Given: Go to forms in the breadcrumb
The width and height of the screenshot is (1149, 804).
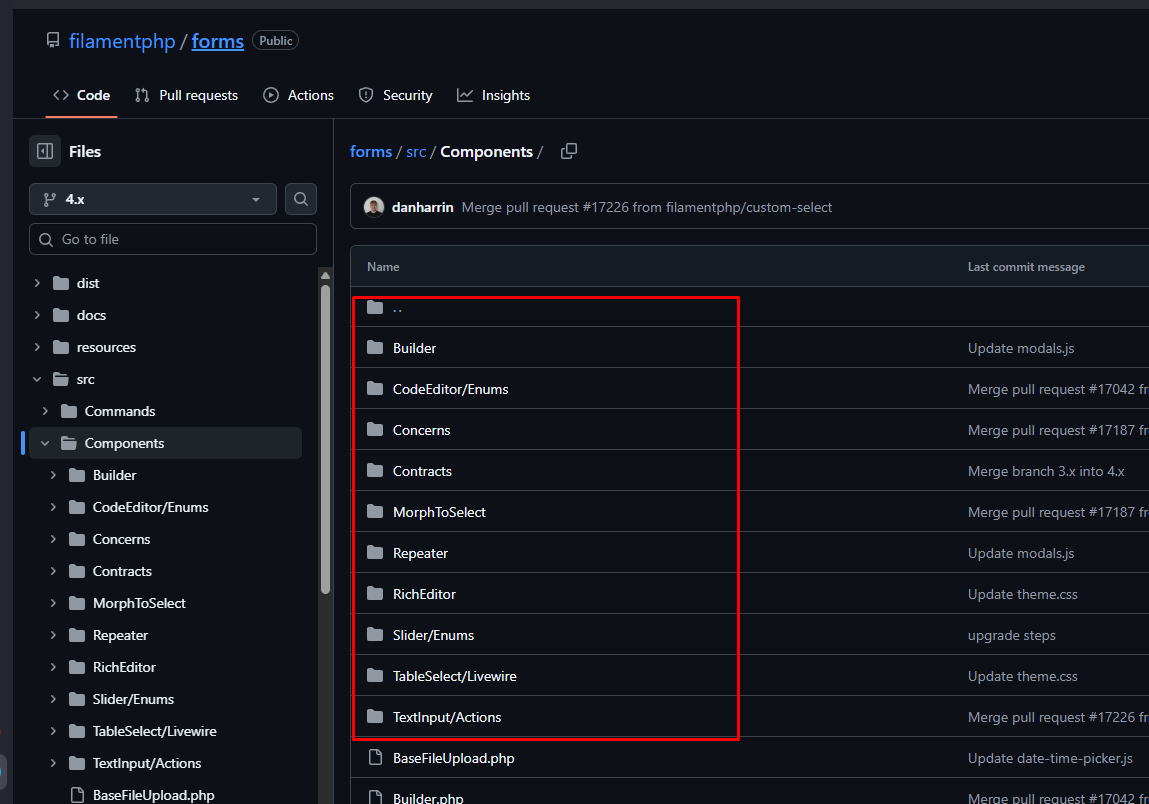Looking at the screenshot, I should [371, 152].
